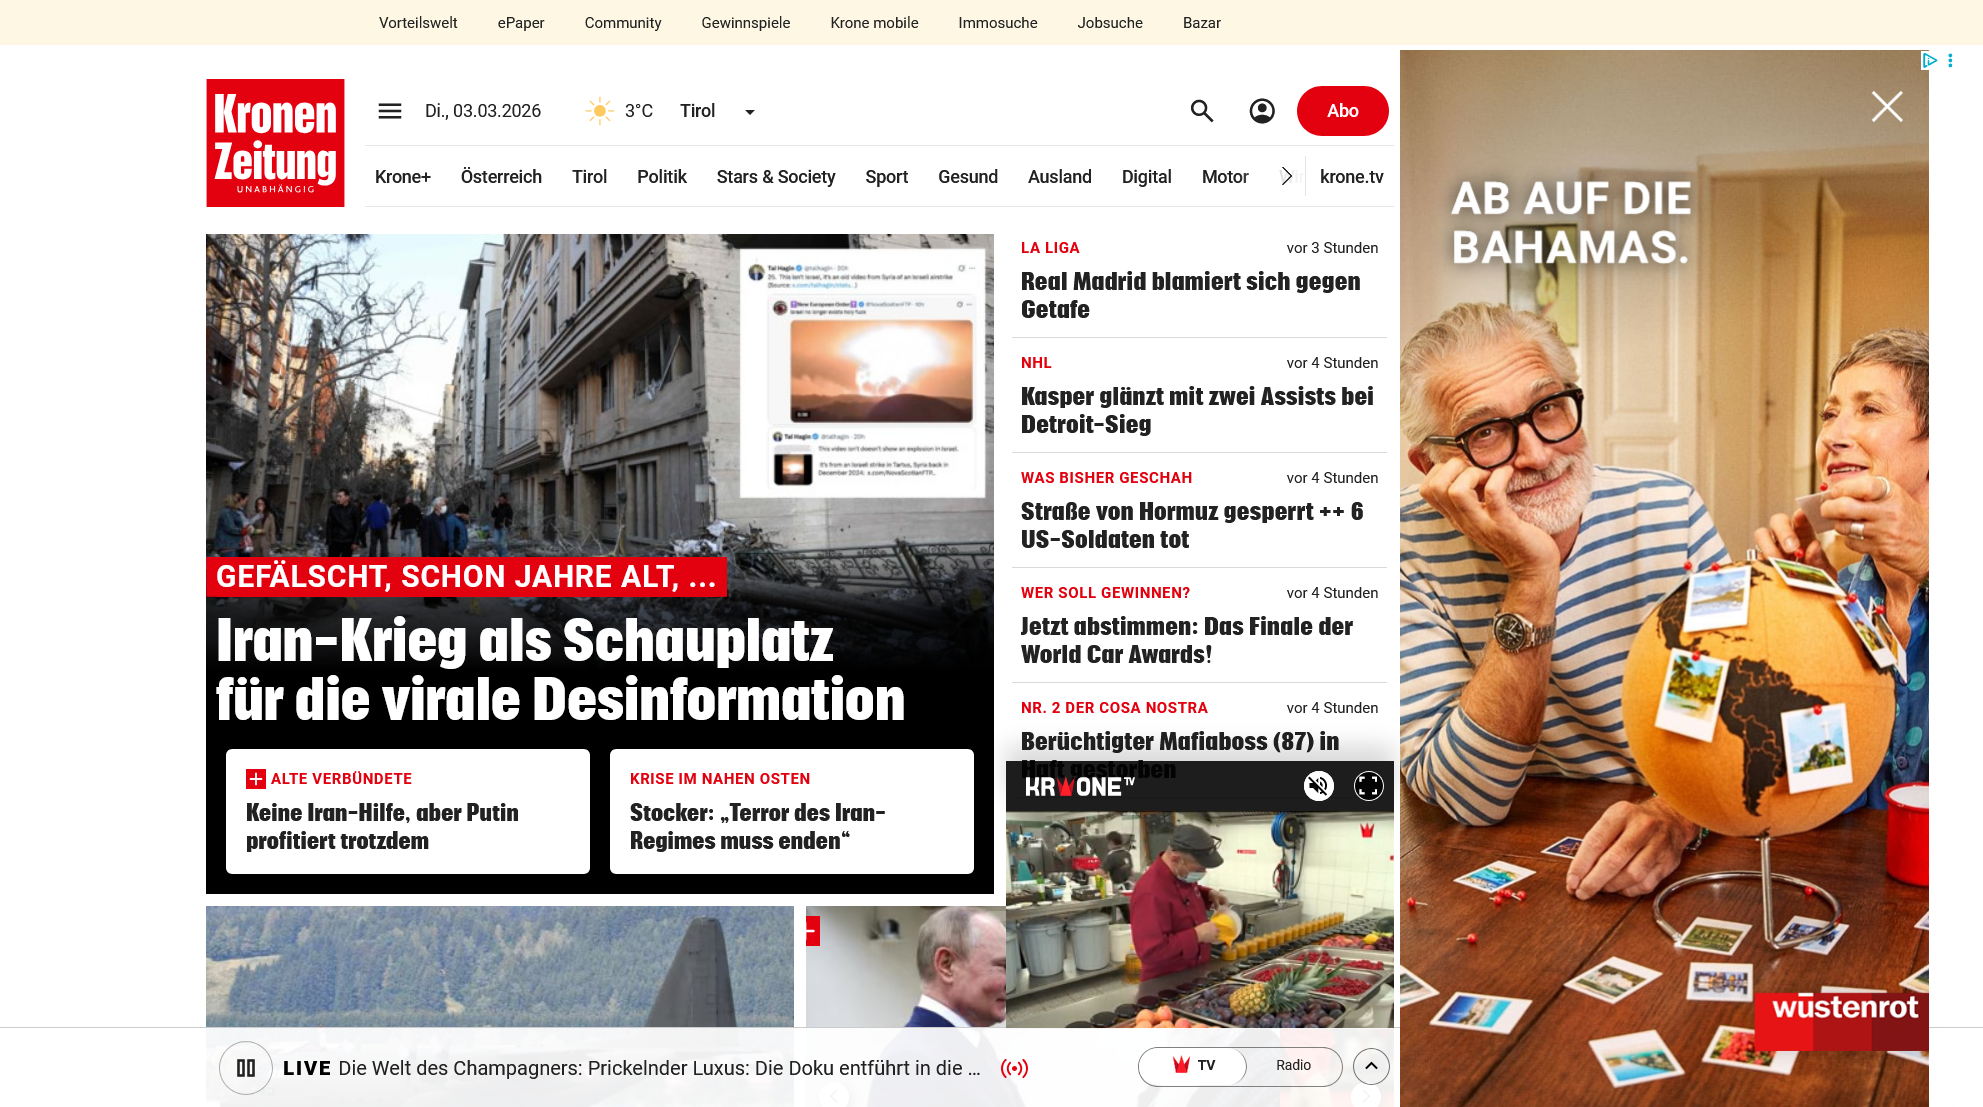Image resolution: width=1983 pixels, height=1107 pixels.
Task: Open the Sport navigation tab
Action: pyautogui.click(x=886, y=177)
